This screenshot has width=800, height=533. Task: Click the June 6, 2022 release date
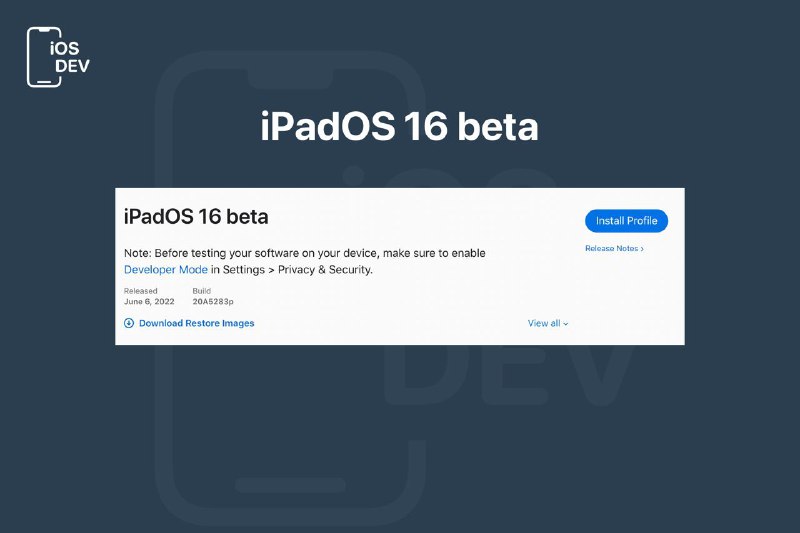point(149,301)
